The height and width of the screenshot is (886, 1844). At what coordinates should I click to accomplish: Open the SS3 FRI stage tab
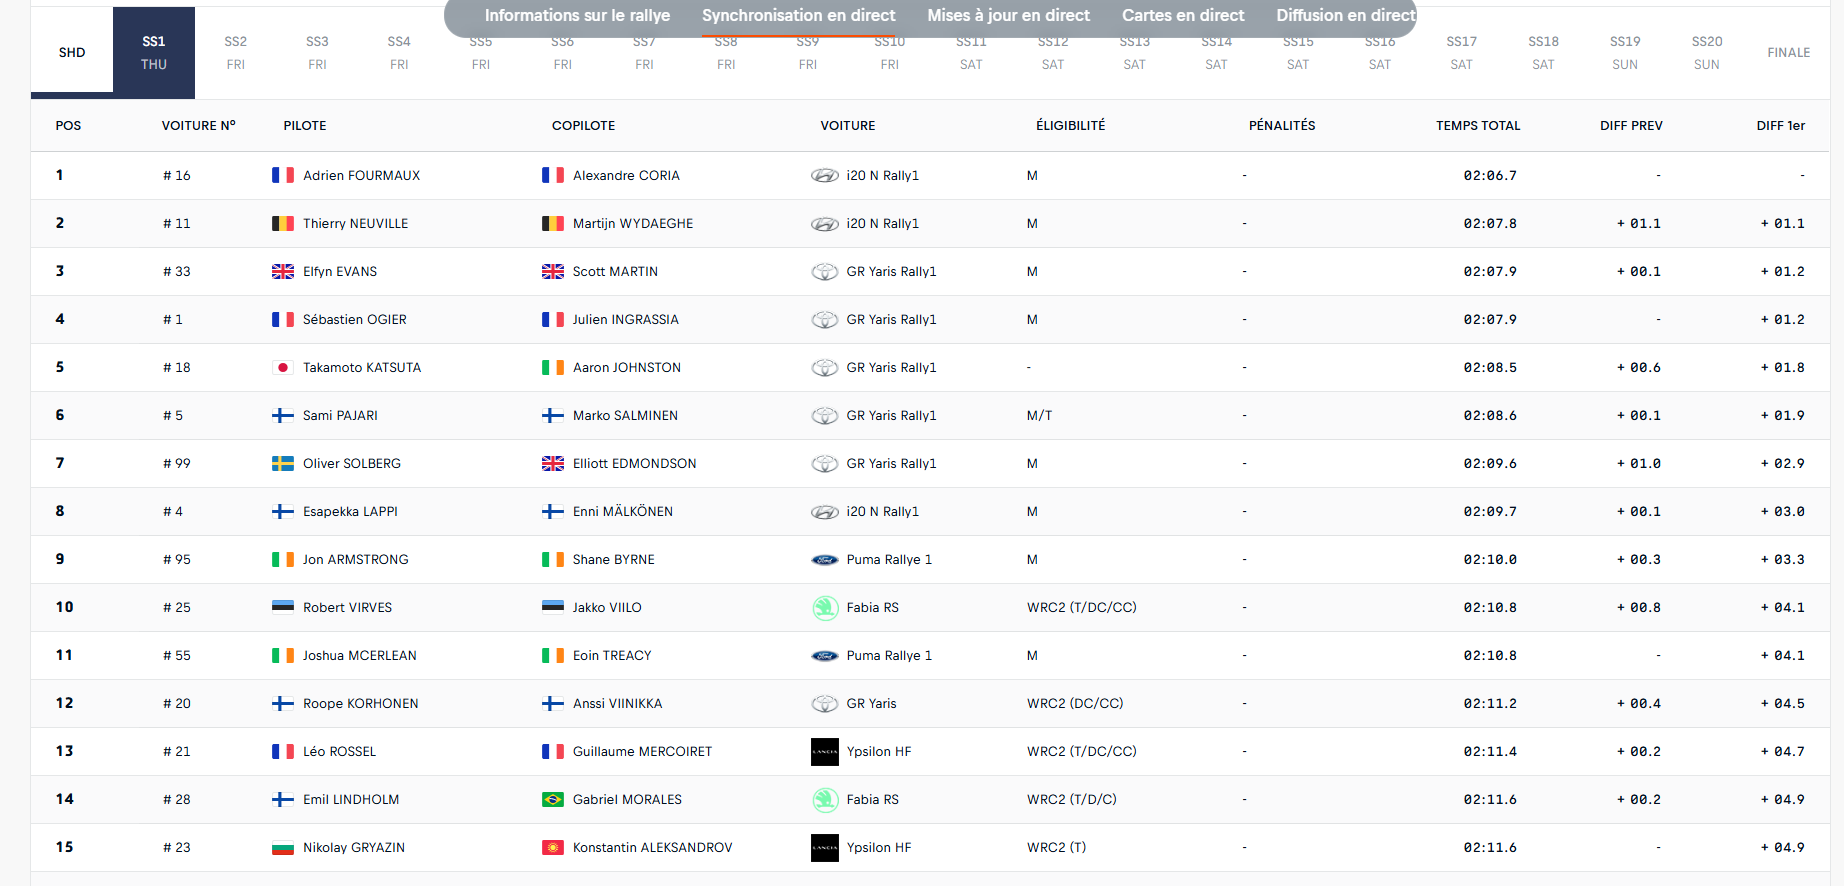(317, 52)
